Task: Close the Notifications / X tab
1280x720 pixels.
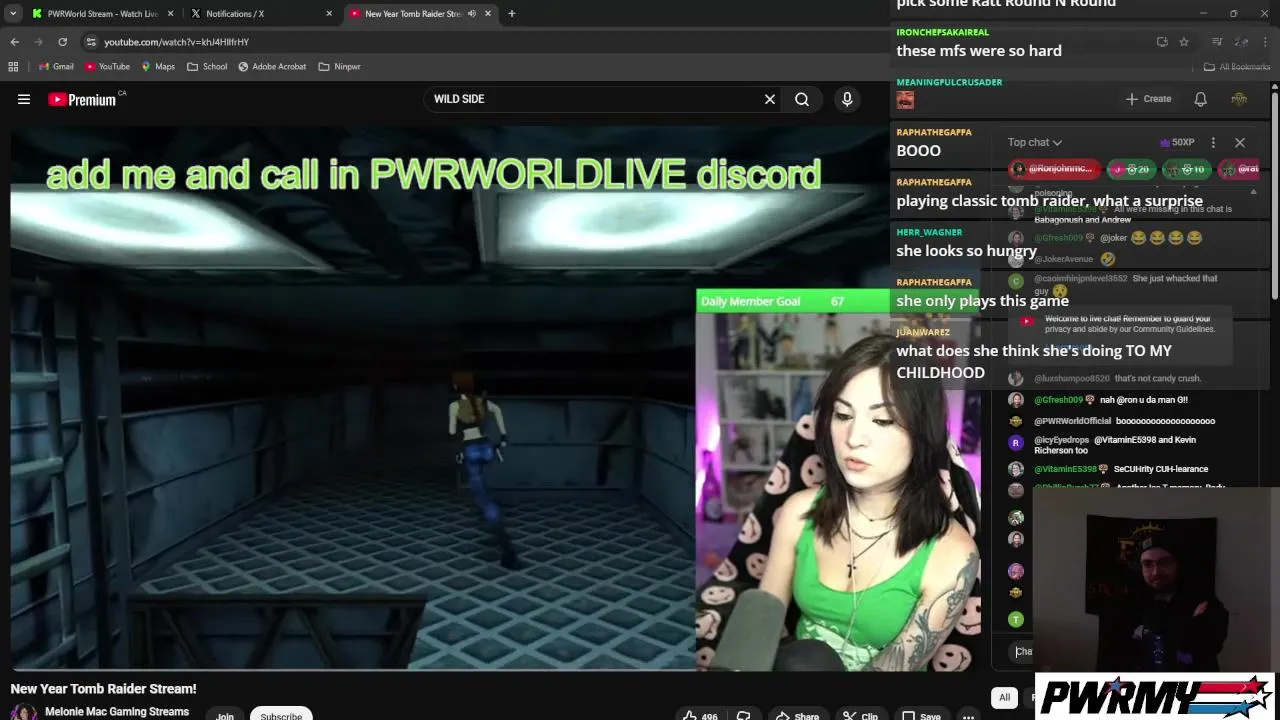Action: coord(329,14)
